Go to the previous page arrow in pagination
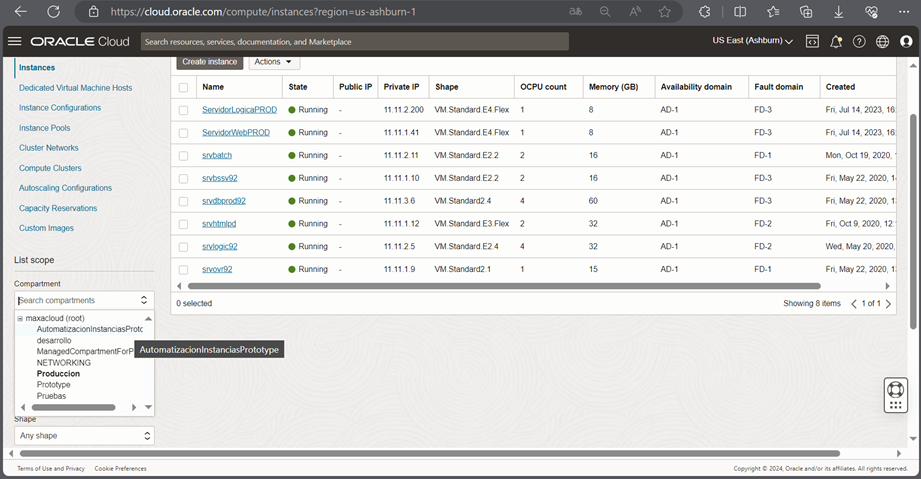This screenshot has width=921, height=479. point(854,303)
